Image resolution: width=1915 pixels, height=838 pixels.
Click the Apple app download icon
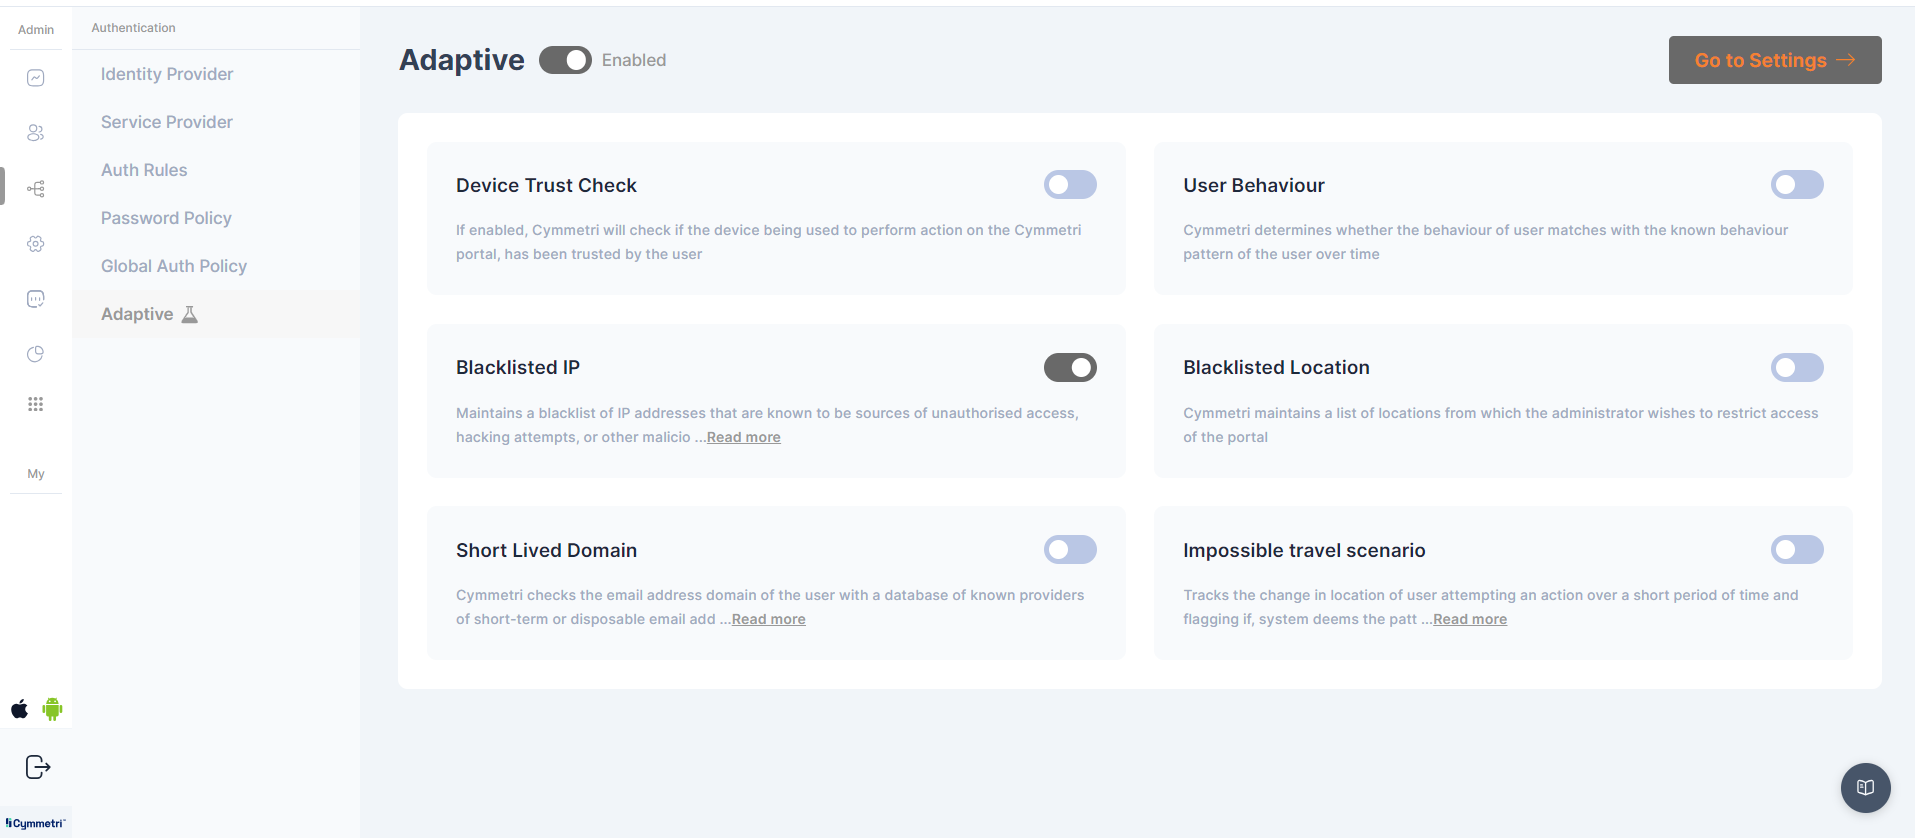20,710
